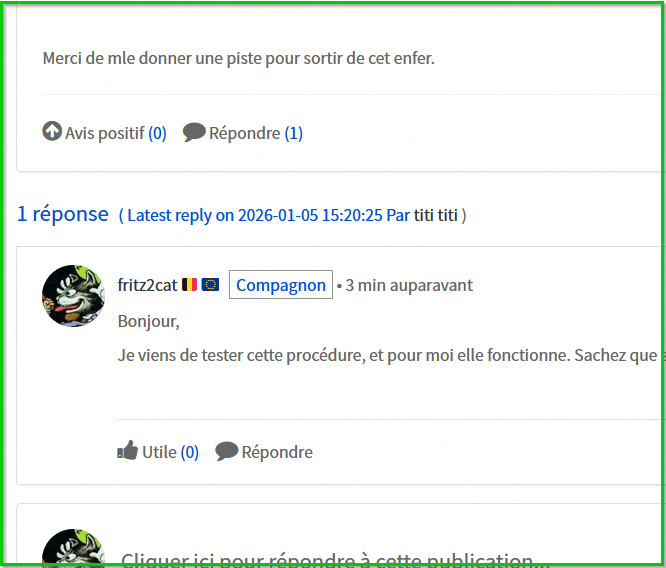Click the (1) reply count on the post
This screenshot has width=666, height=568.
coord(294,133)
